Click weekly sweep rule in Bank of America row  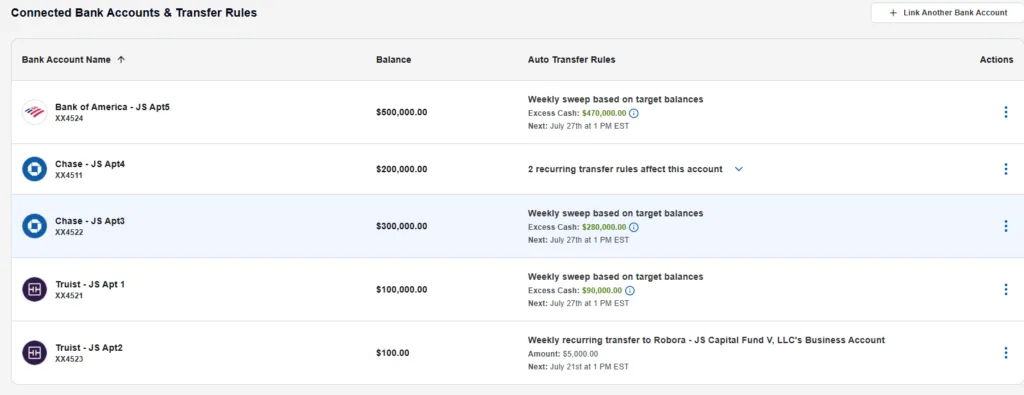point(615,99)
